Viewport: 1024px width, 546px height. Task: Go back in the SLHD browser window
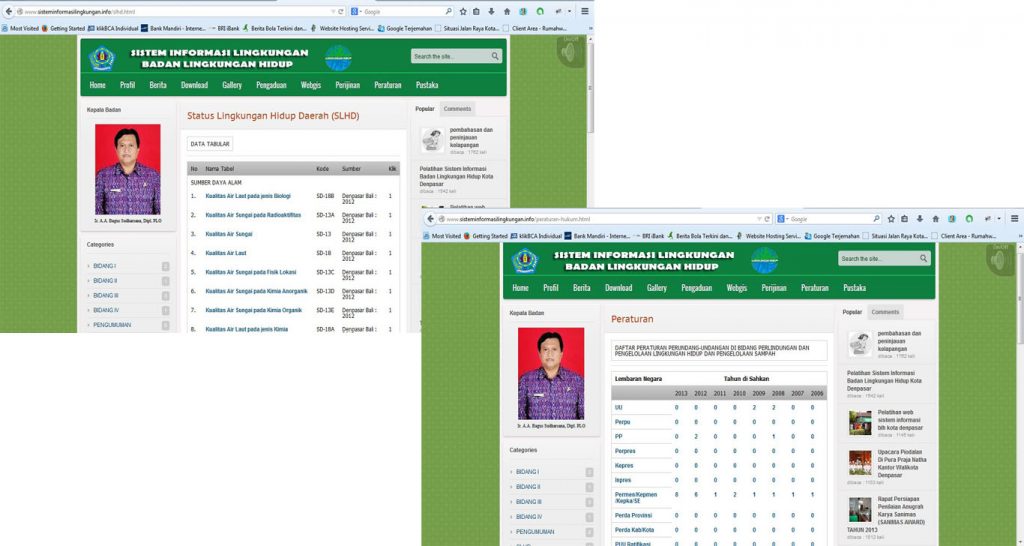point(8,11)
